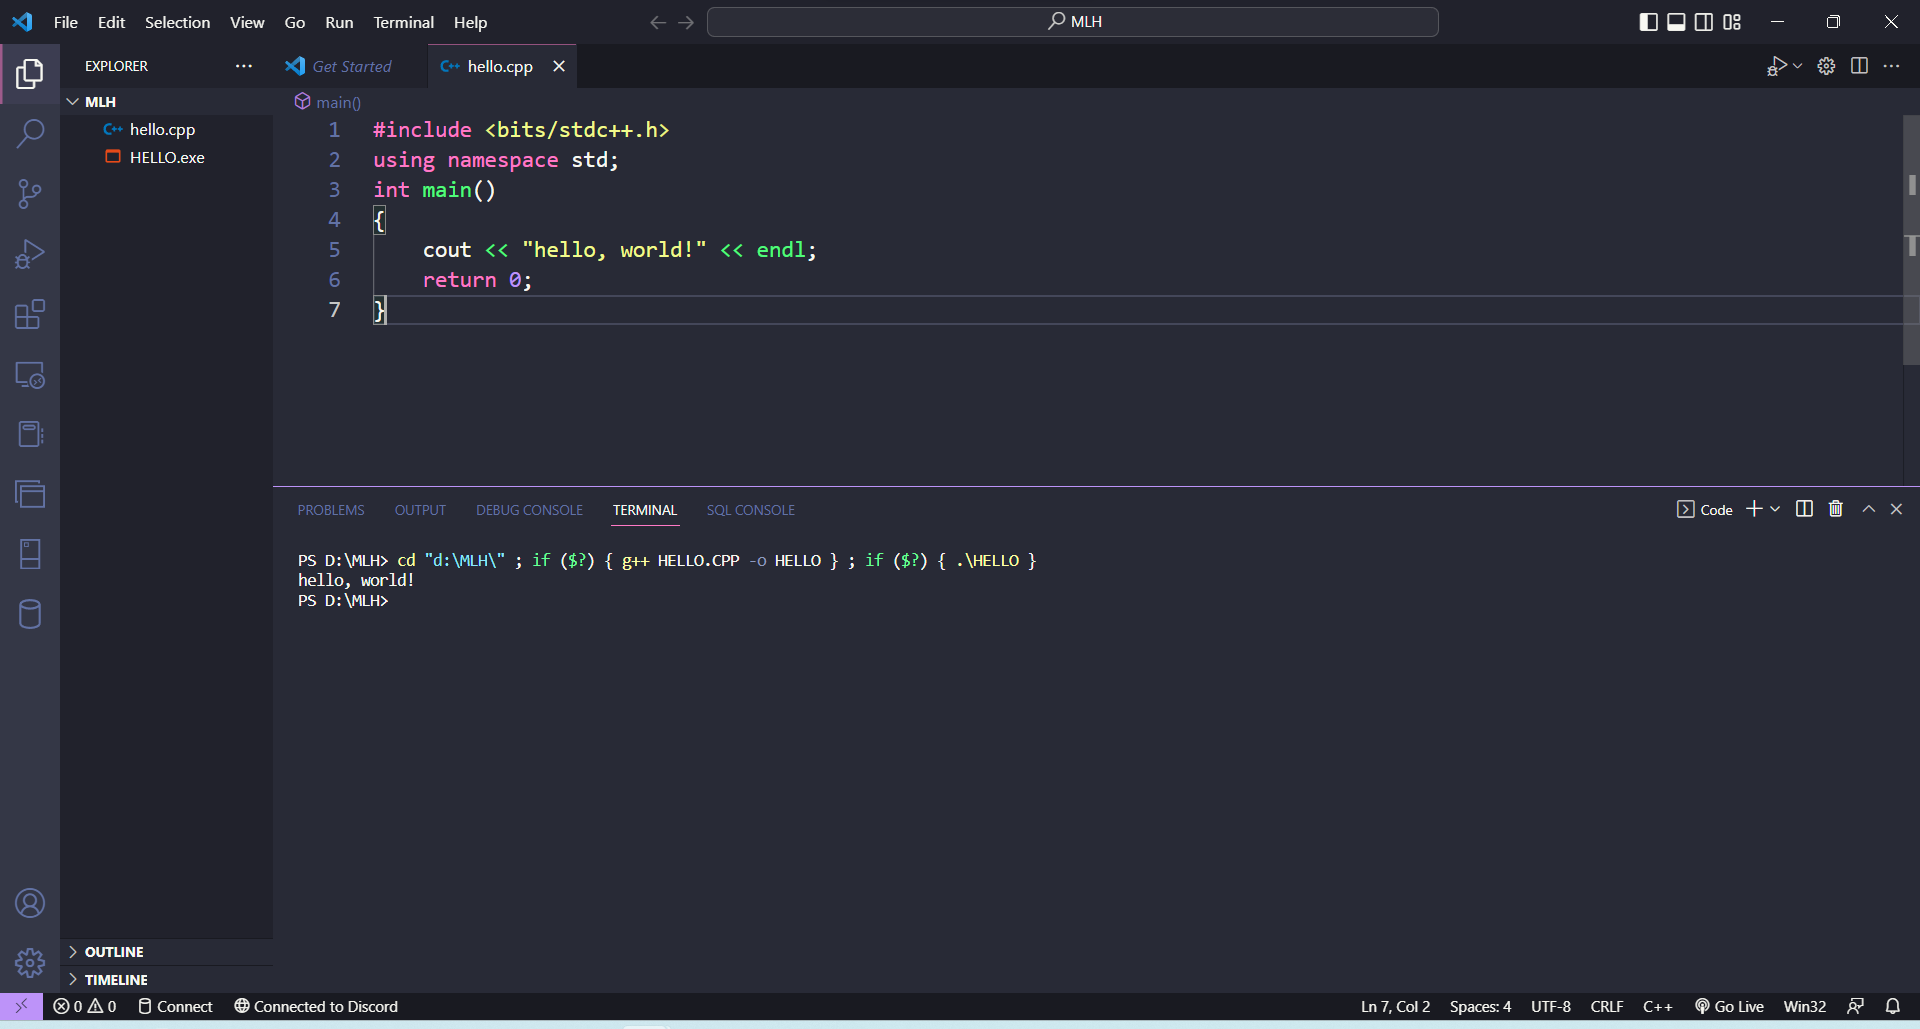Split the editor to the right
The height and width of the screenshot is (1029, 1920).
1859,66
